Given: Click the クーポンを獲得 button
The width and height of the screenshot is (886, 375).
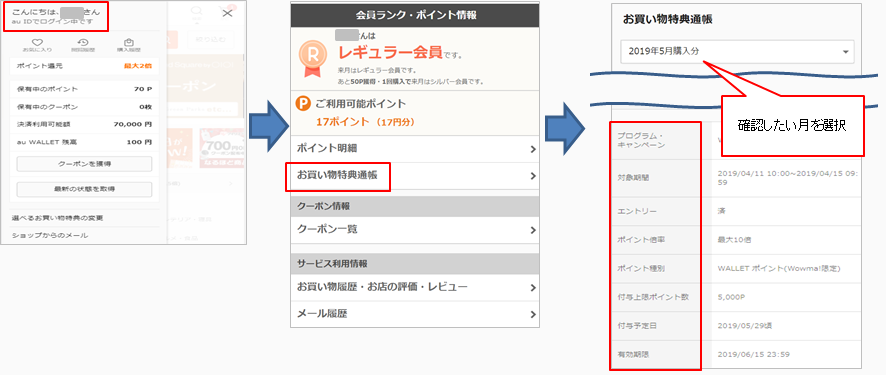Looking at the screenshot, I should pyautogui.click(x=84, y=164).
